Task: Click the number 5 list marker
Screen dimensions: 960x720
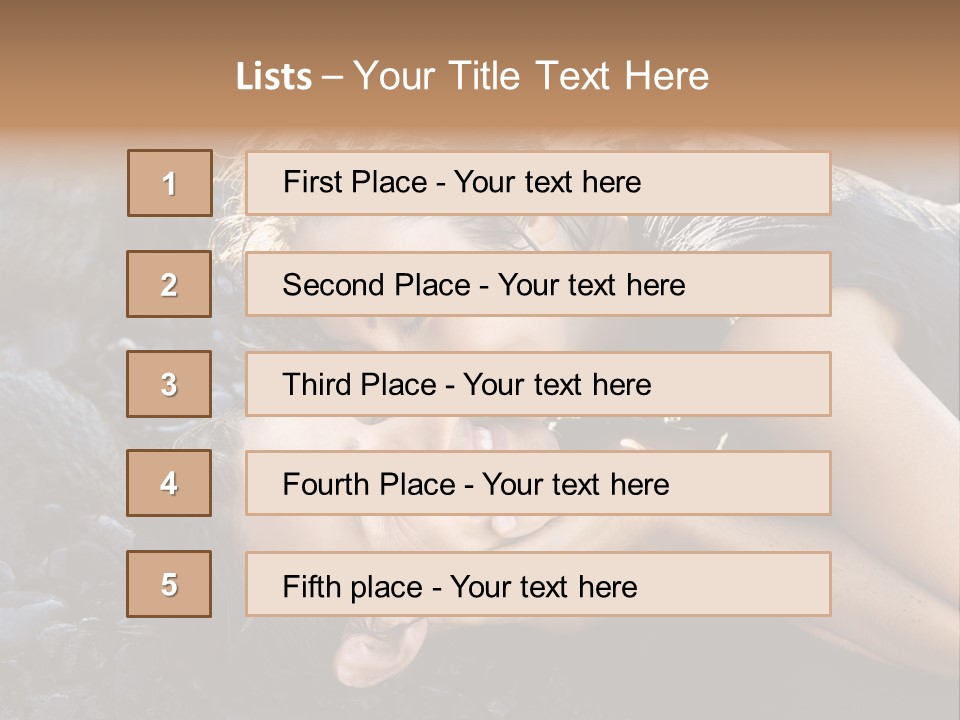Action: (x=169, y=584)
